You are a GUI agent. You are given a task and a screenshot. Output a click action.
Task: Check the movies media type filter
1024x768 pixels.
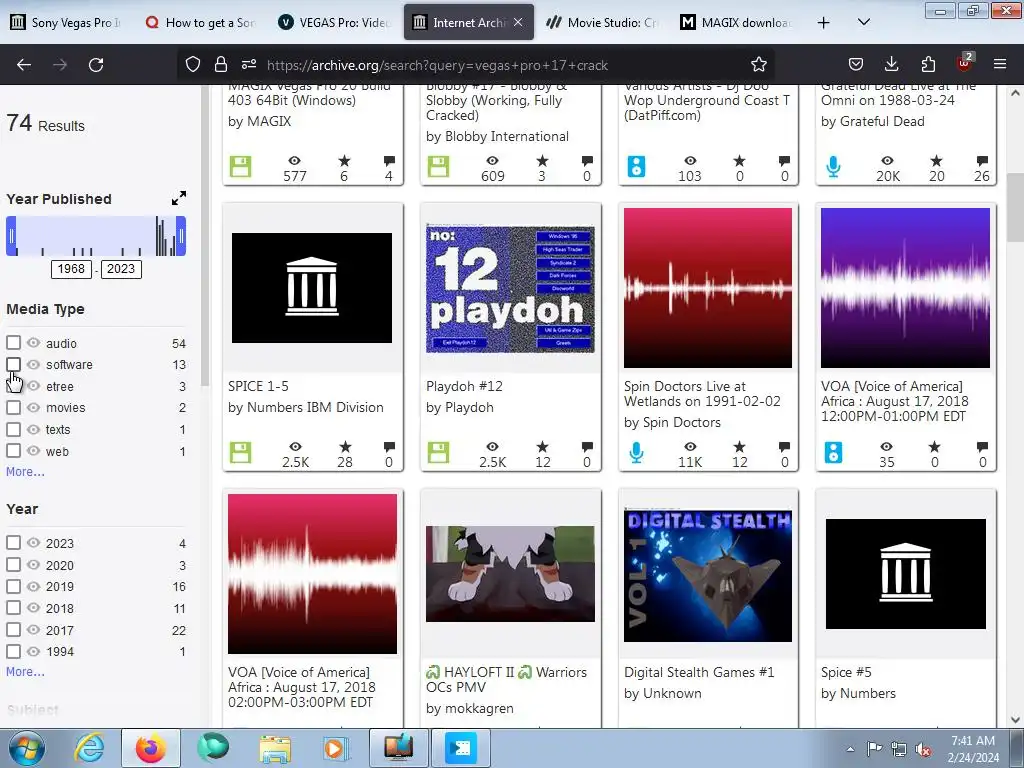click(13, 407)
